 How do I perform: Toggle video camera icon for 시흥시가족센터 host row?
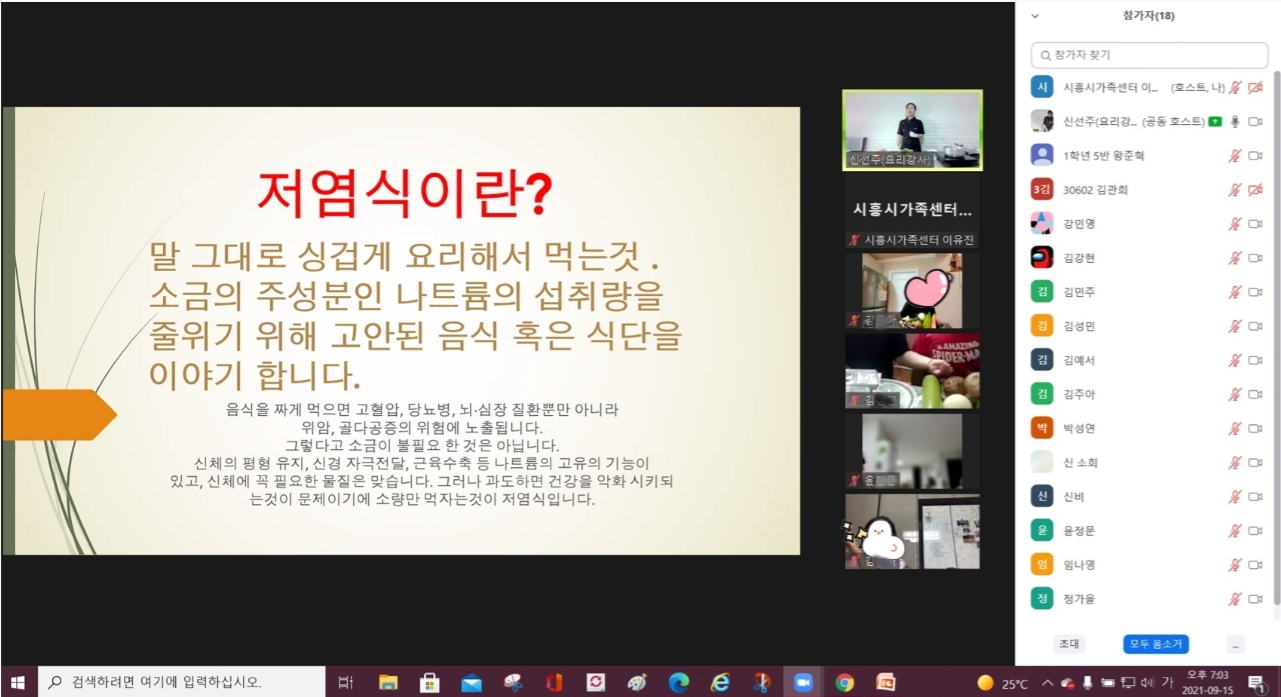click(x=1255, y=87)
